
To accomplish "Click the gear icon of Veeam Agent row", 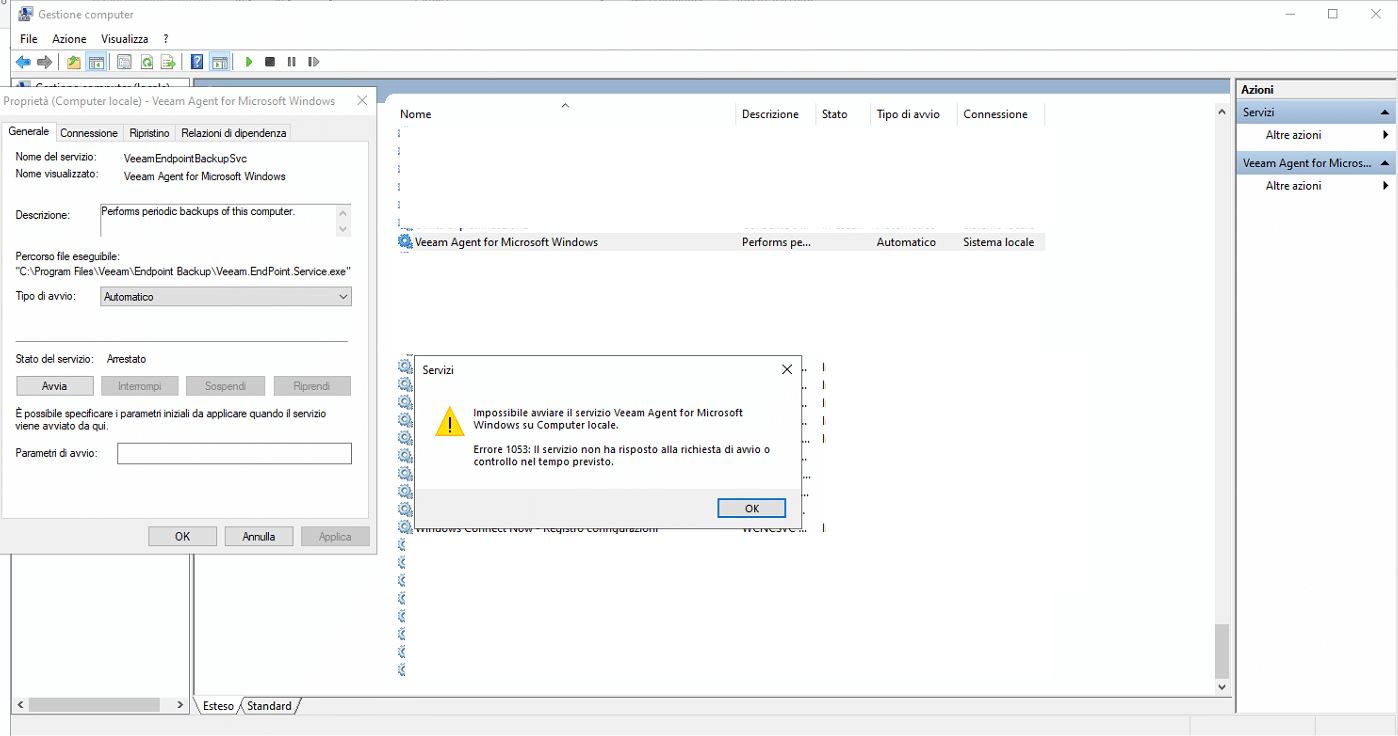I will (405, 242).
